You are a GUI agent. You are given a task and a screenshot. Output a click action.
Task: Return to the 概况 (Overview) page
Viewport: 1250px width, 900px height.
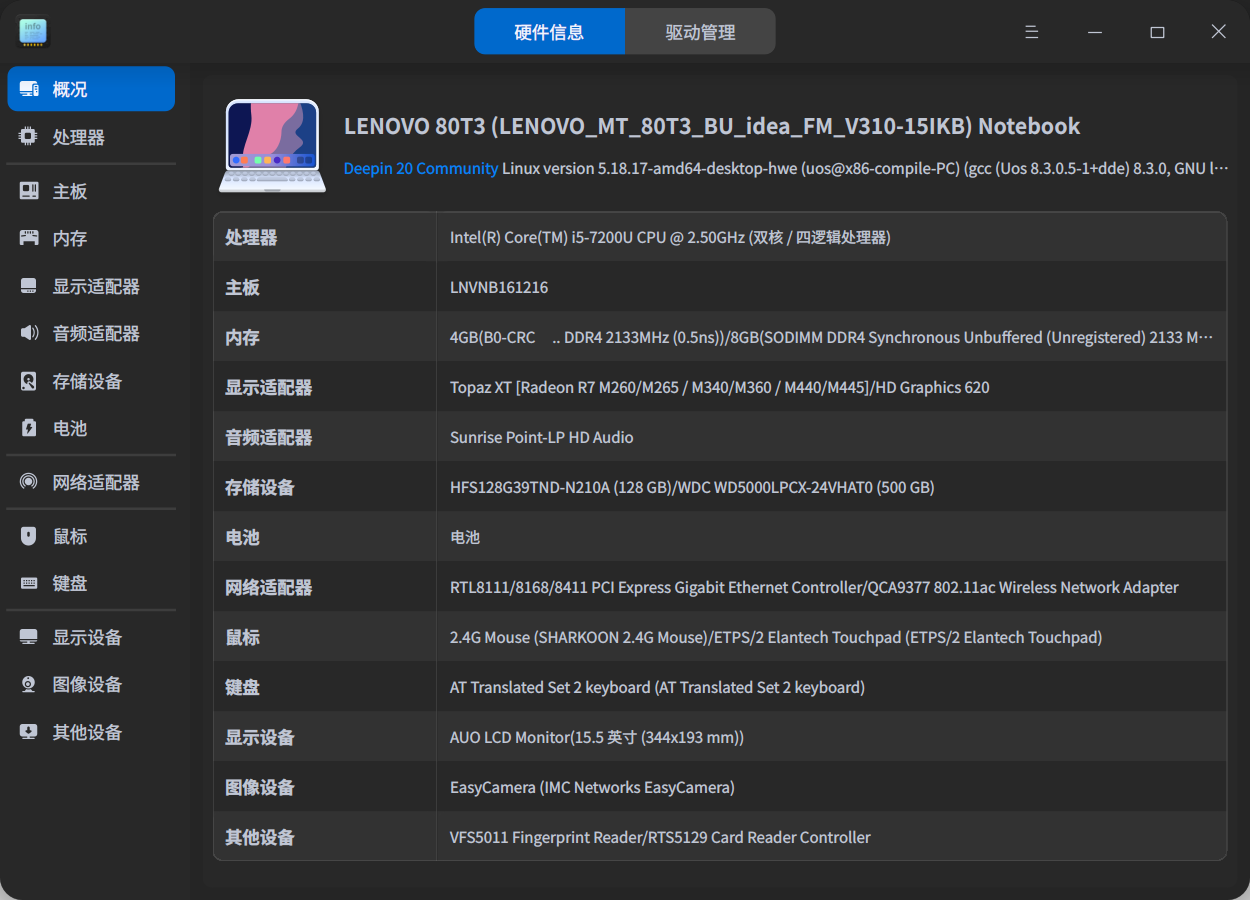point(70,88)
